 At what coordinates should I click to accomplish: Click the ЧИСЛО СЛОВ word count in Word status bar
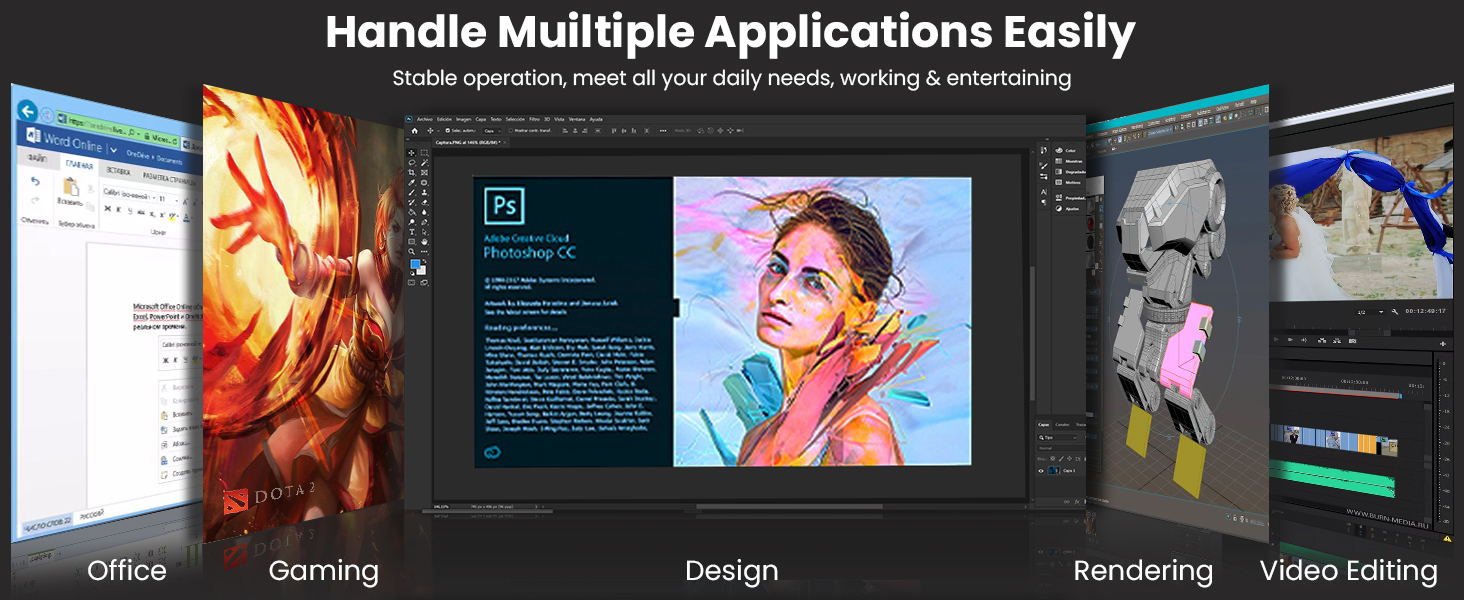point(47,524)
